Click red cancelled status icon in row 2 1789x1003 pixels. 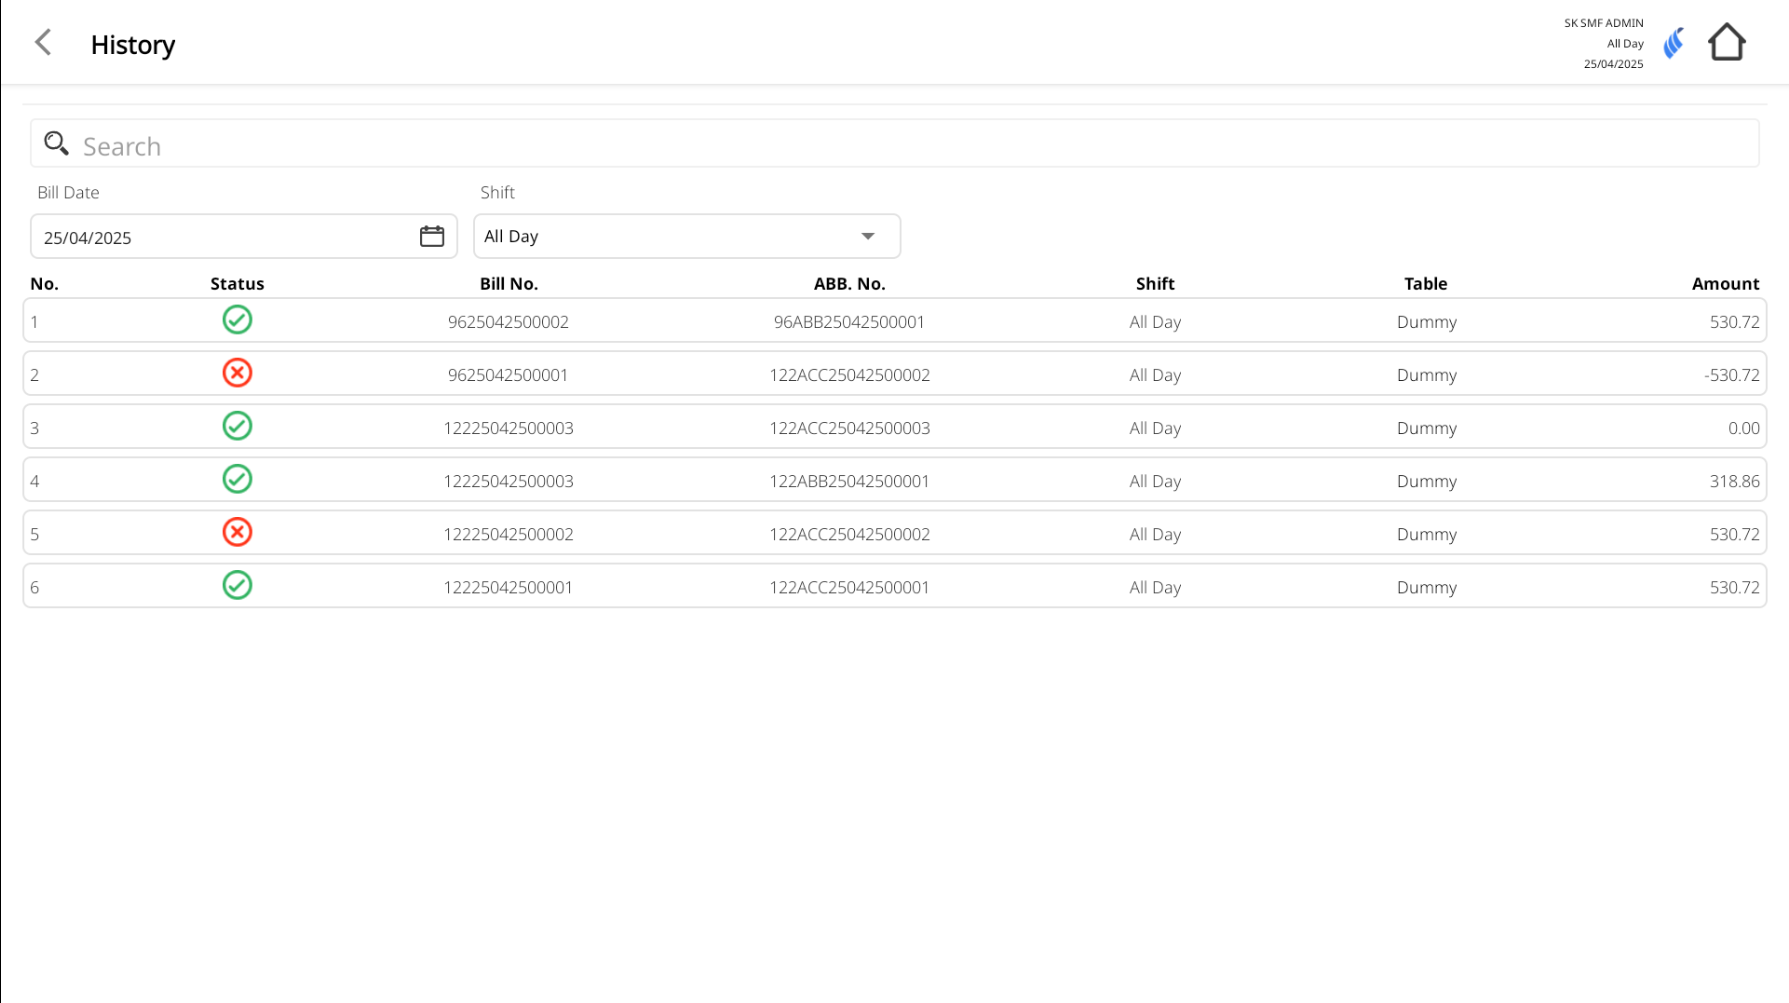[237, 373]
